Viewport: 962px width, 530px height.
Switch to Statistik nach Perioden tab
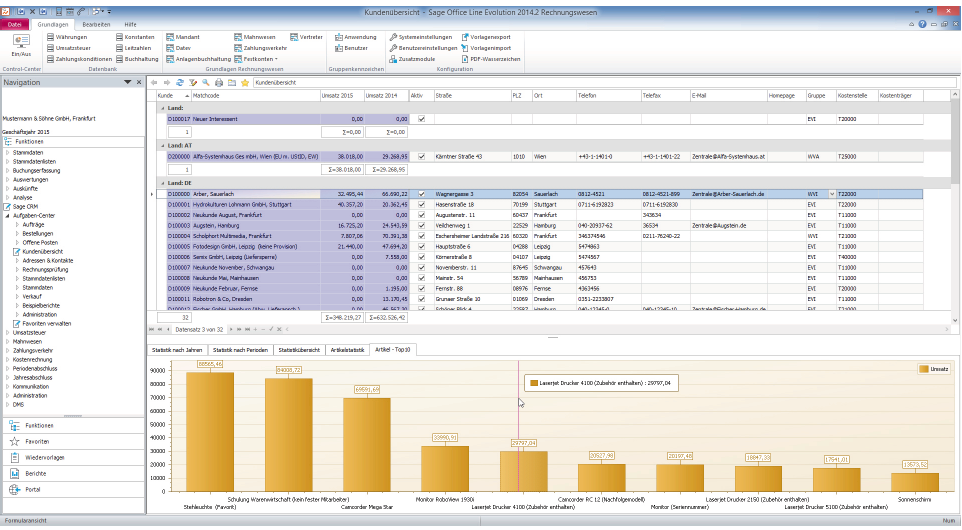coord(240,350)
